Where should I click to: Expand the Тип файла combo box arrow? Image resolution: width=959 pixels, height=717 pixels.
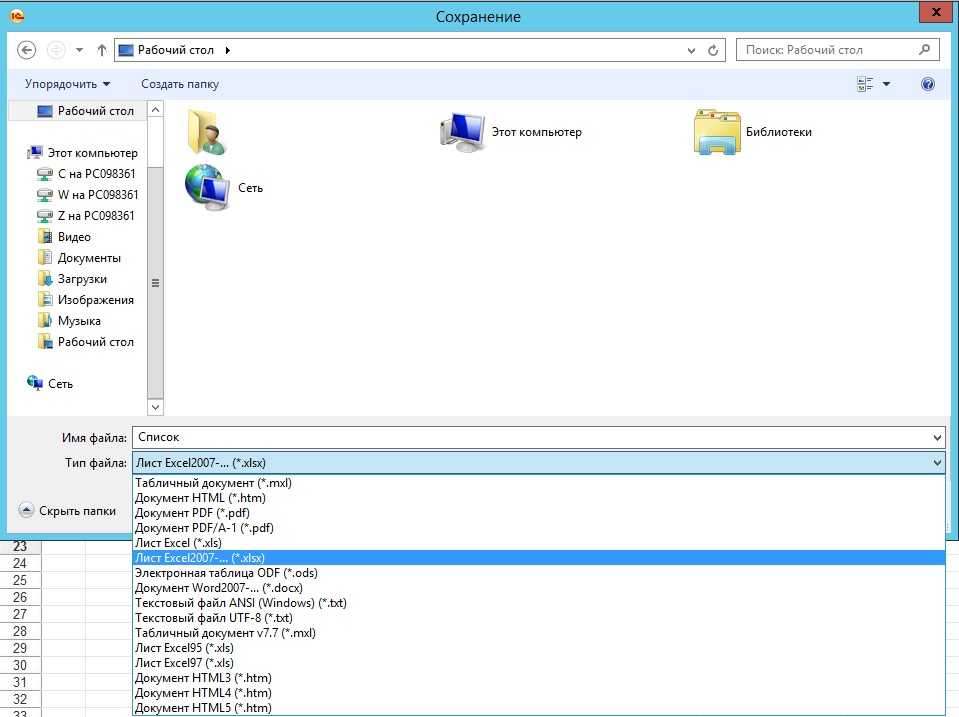tap(936, 463)
